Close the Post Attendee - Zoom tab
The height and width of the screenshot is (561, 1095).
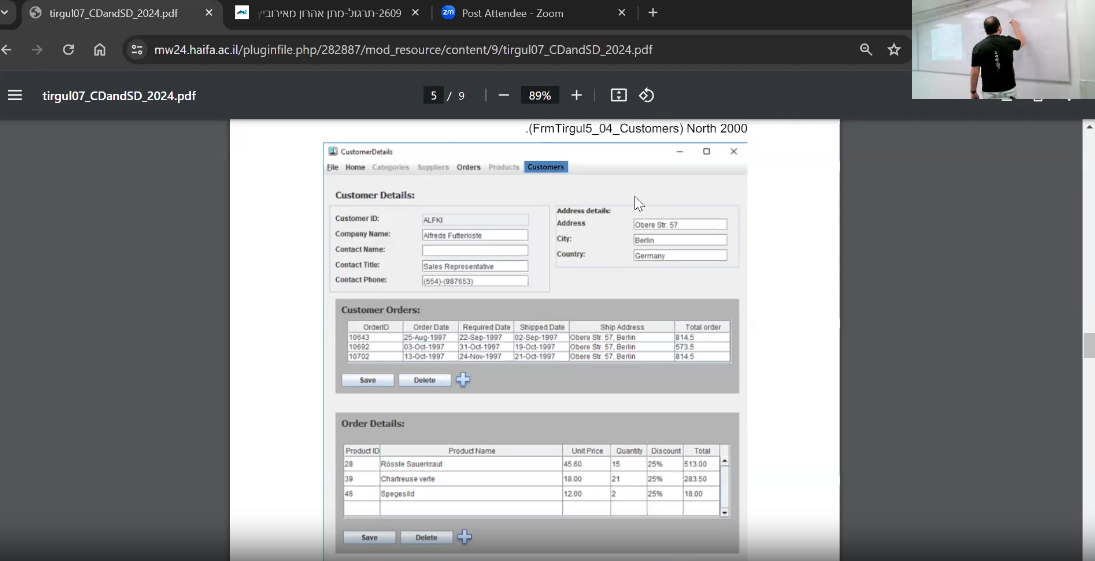(x=621, y=13)
